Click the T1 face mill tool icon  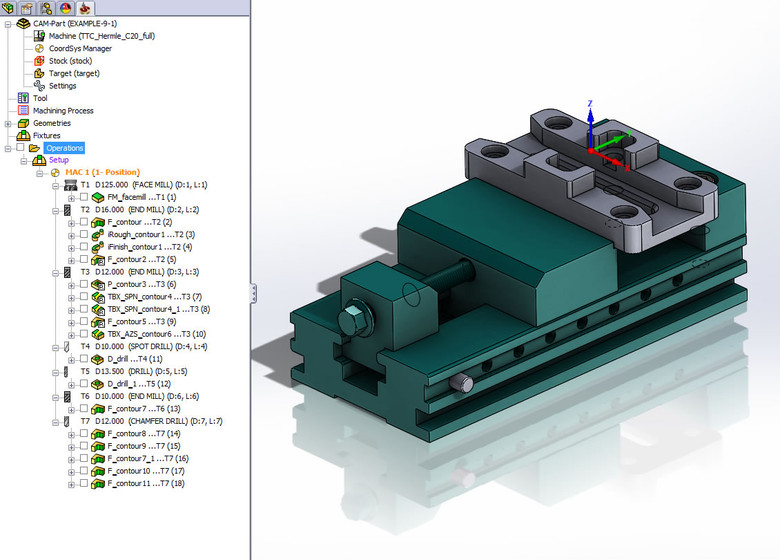(68, 185)
